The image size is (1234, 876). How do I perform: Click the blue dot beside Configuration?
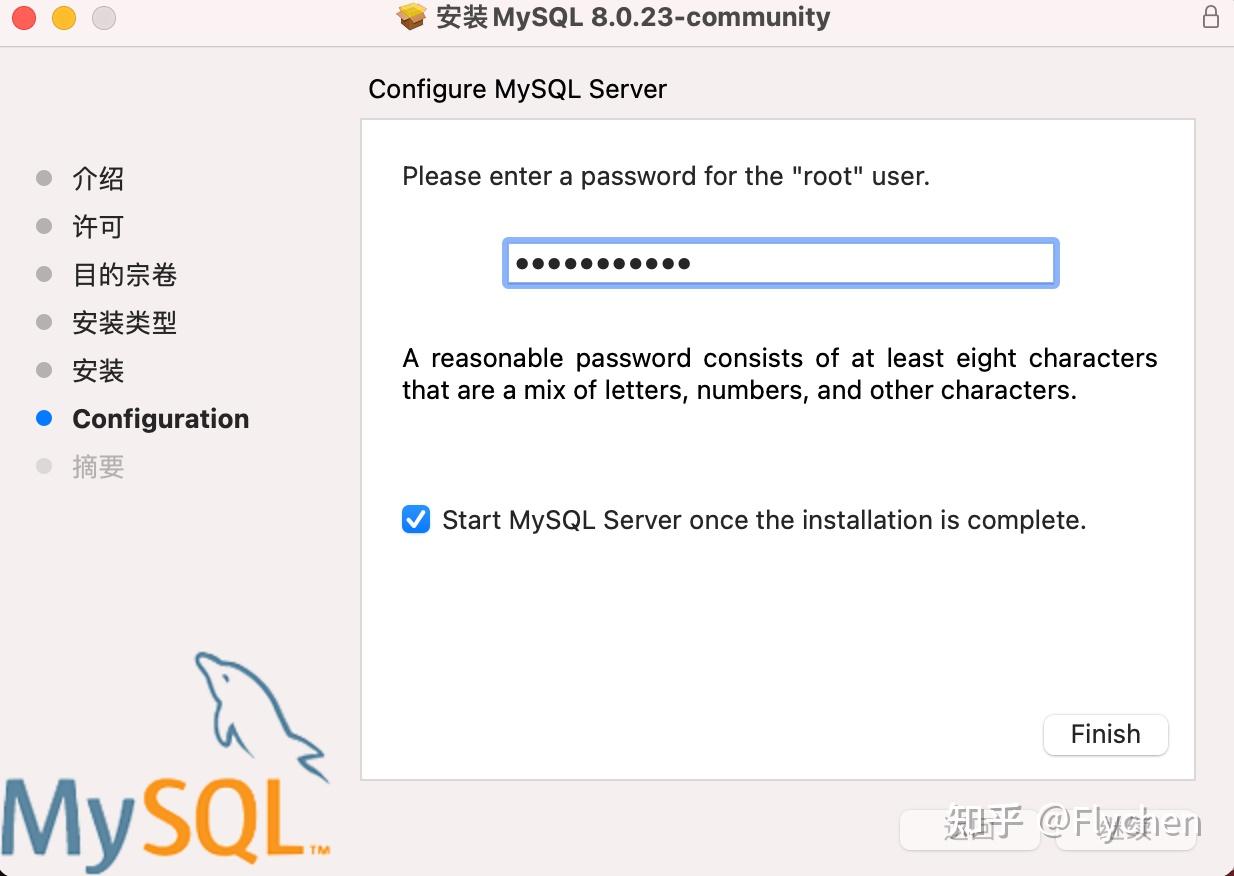44,418
